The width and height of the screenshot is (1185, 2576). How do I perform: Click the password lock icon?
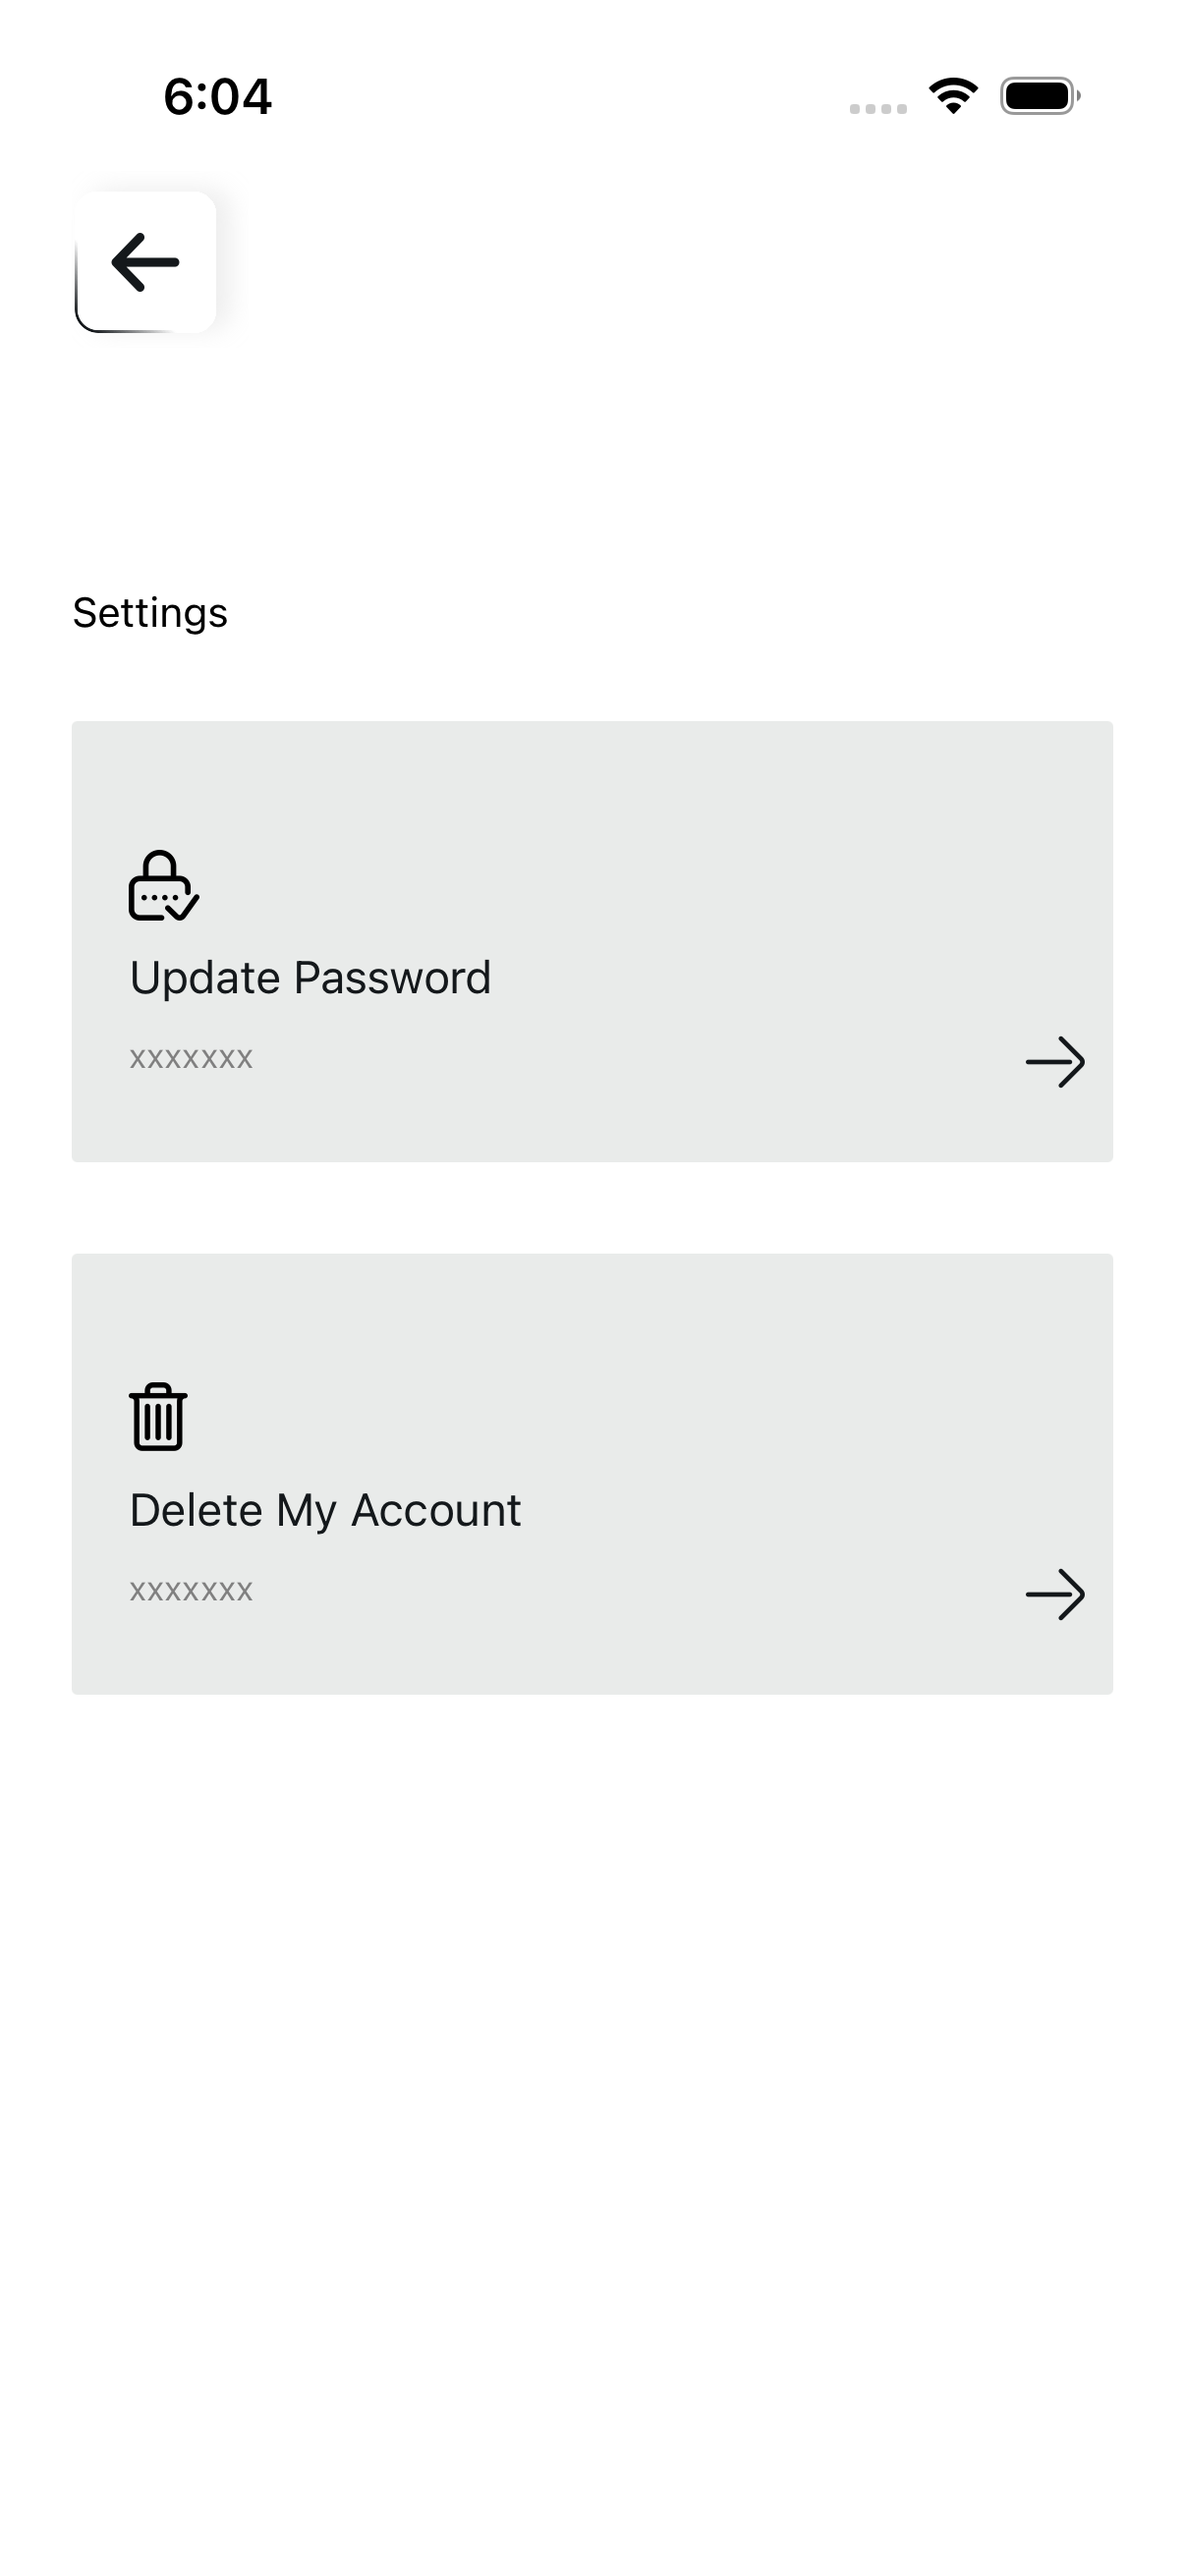(163, 885)
